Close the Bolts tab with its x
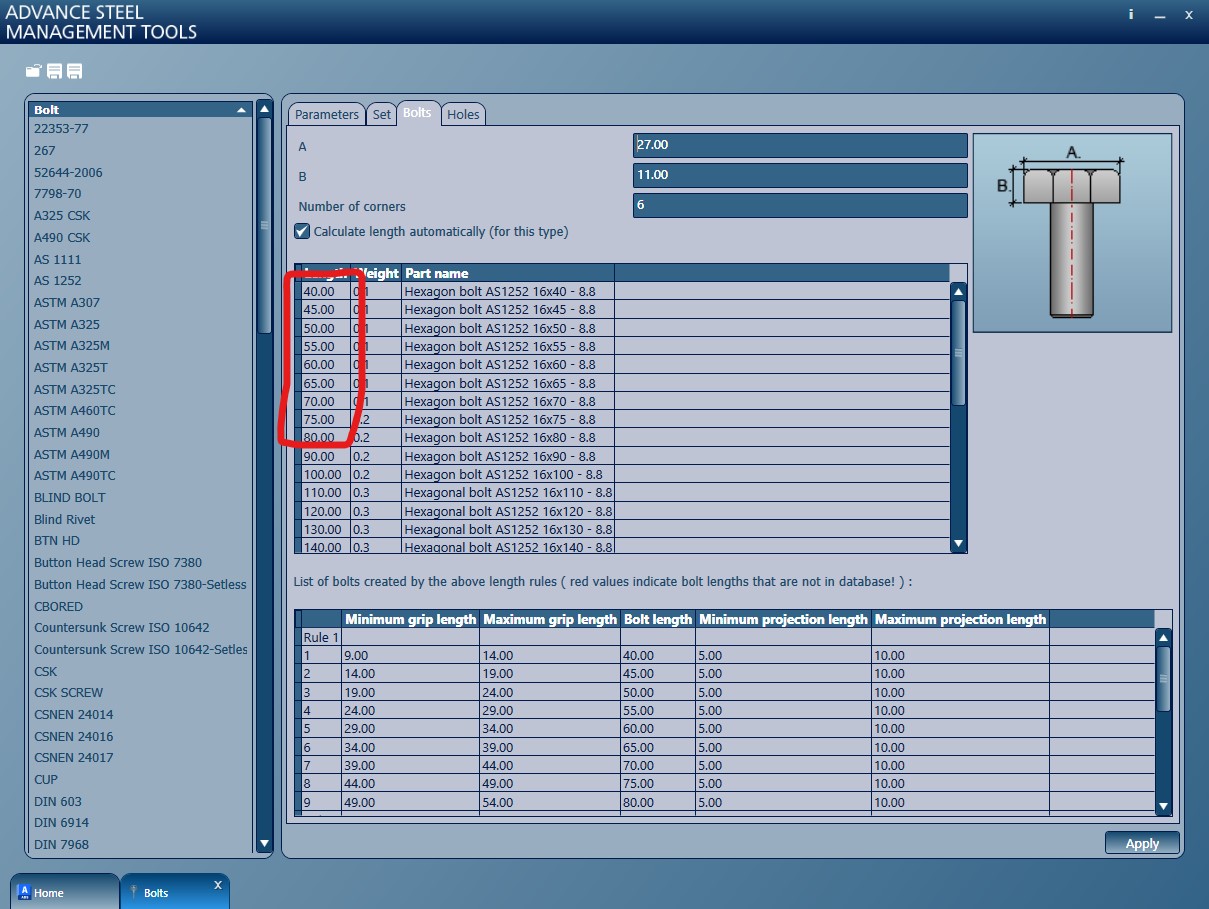Image resolution: width=1209 pixels, height=909 pixels. pos(217,885)
